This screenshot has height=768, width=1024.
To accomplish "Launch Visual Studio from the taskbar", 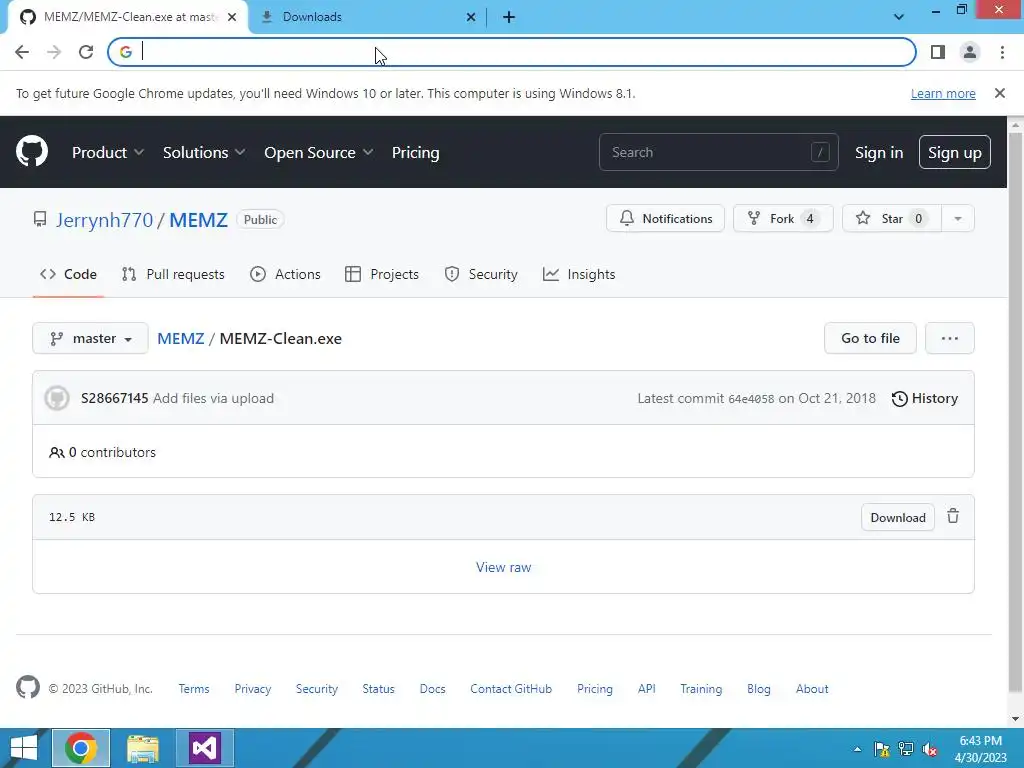I will click(x=205, y=748).
